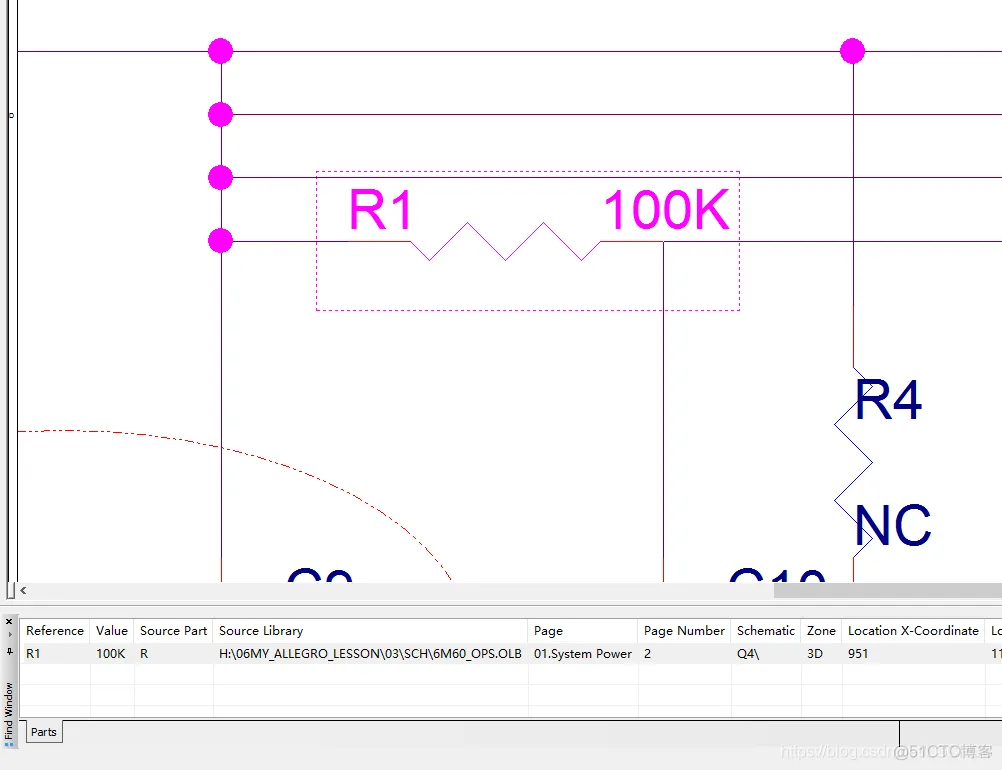The width and height of the screenshot is (1002, 770).
Task: Sort by Source Part column header
Action: tap(173, 631)
